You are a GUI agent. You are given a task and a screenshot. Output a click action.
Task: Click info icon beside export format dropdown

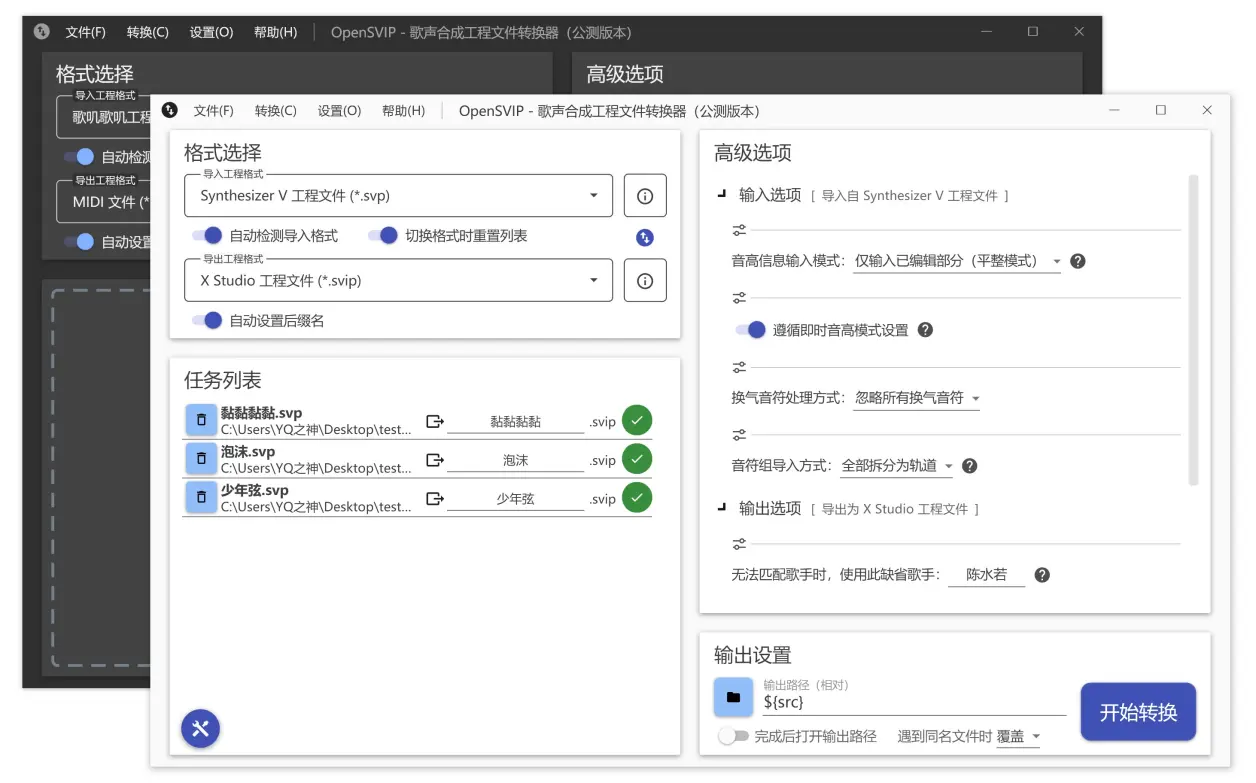tap(645, 281)
